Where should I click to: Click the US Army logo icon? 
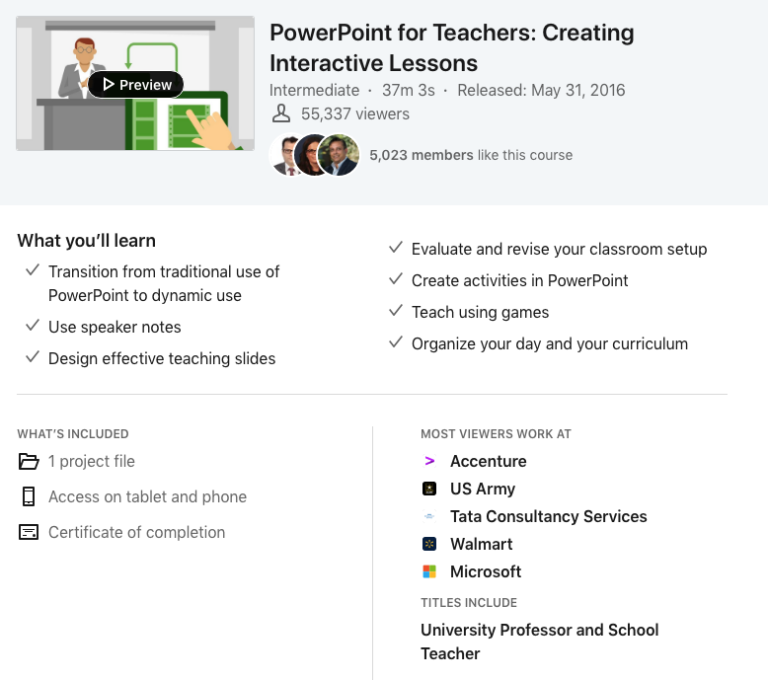pos(430,489)
